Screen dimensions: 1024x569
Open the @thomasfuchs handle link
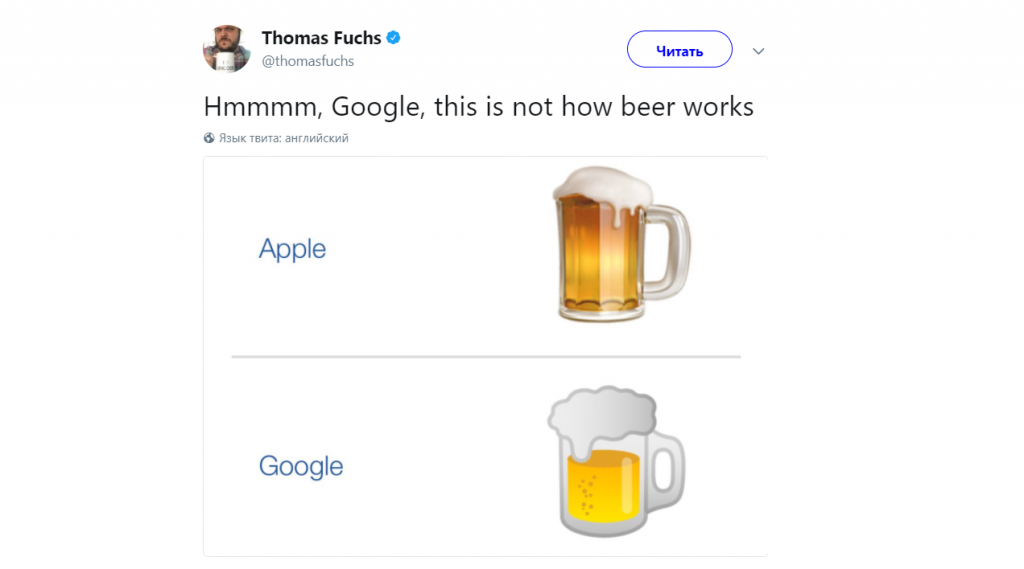(308, 61)
